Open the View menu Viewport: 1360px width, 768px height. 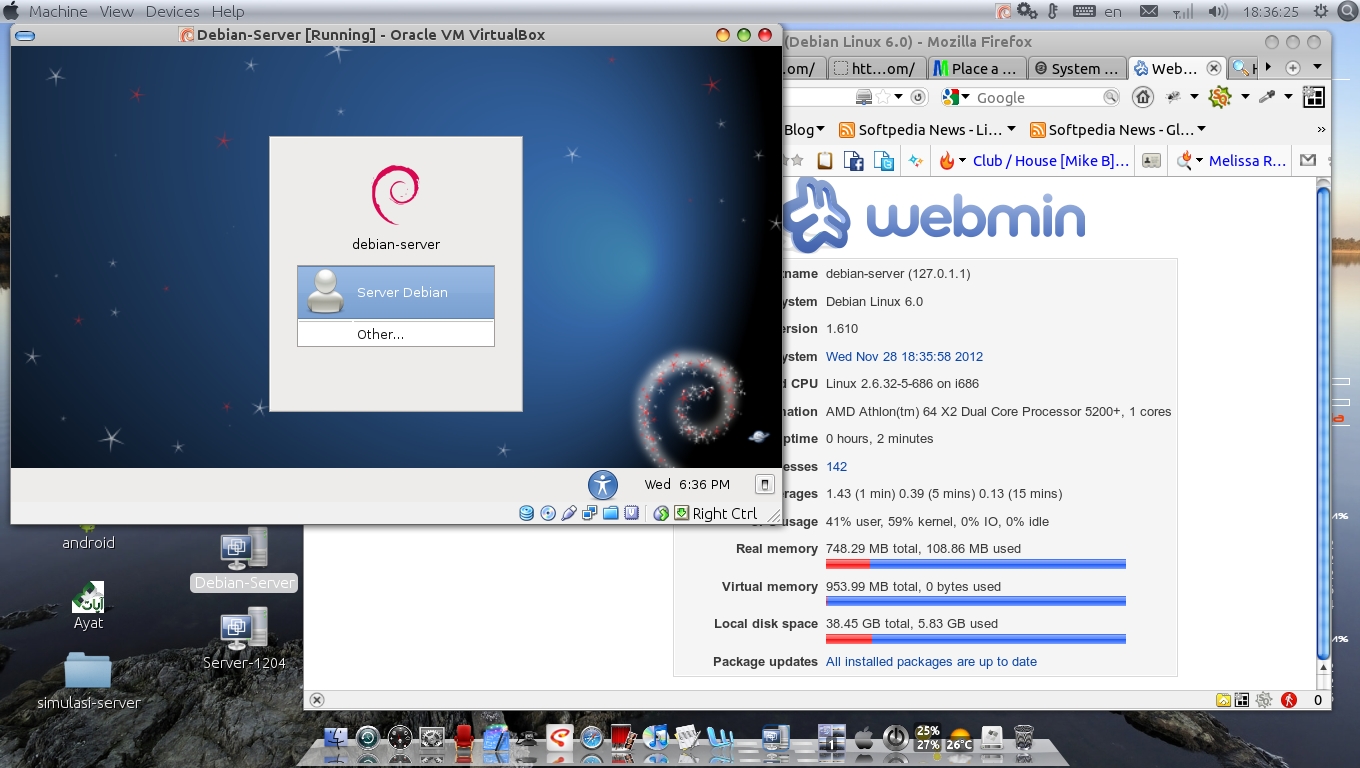click(117, 11)
